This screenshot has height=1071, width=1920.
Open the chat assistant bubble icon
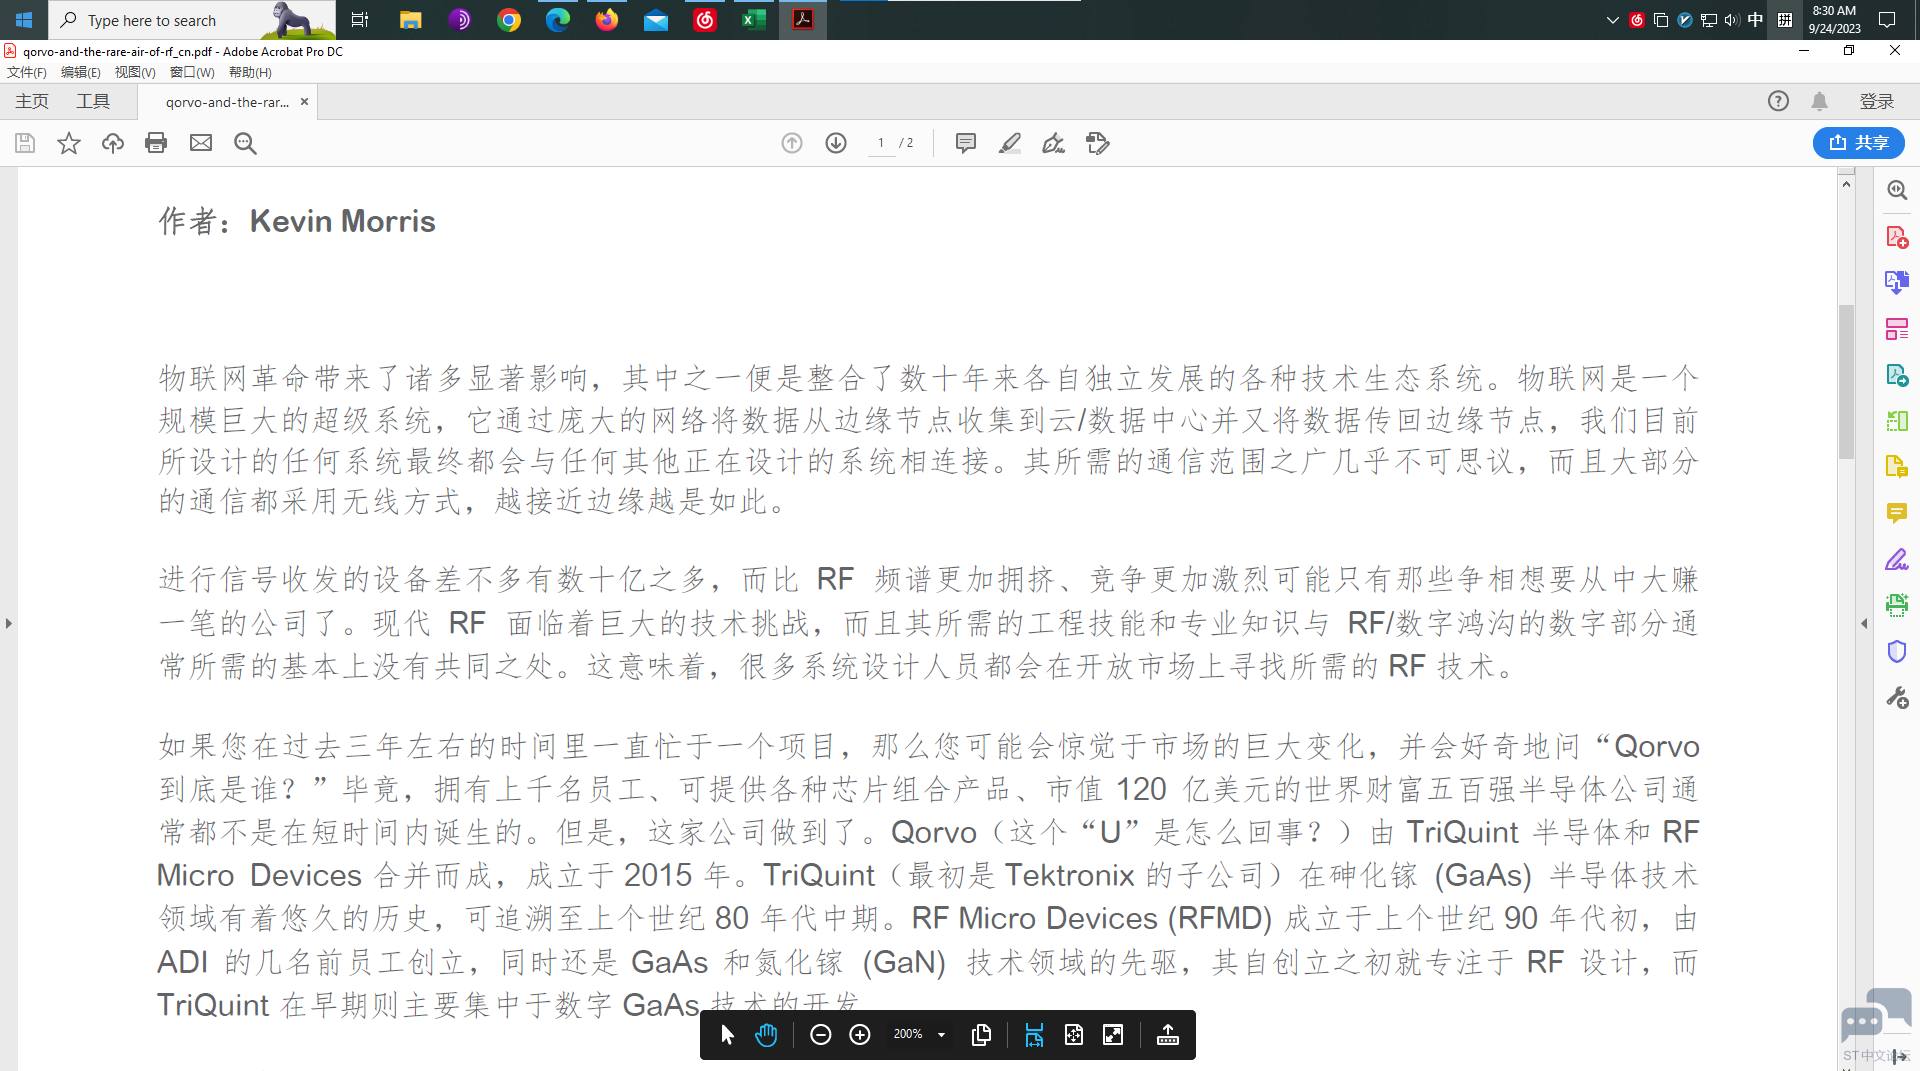1875,1014
